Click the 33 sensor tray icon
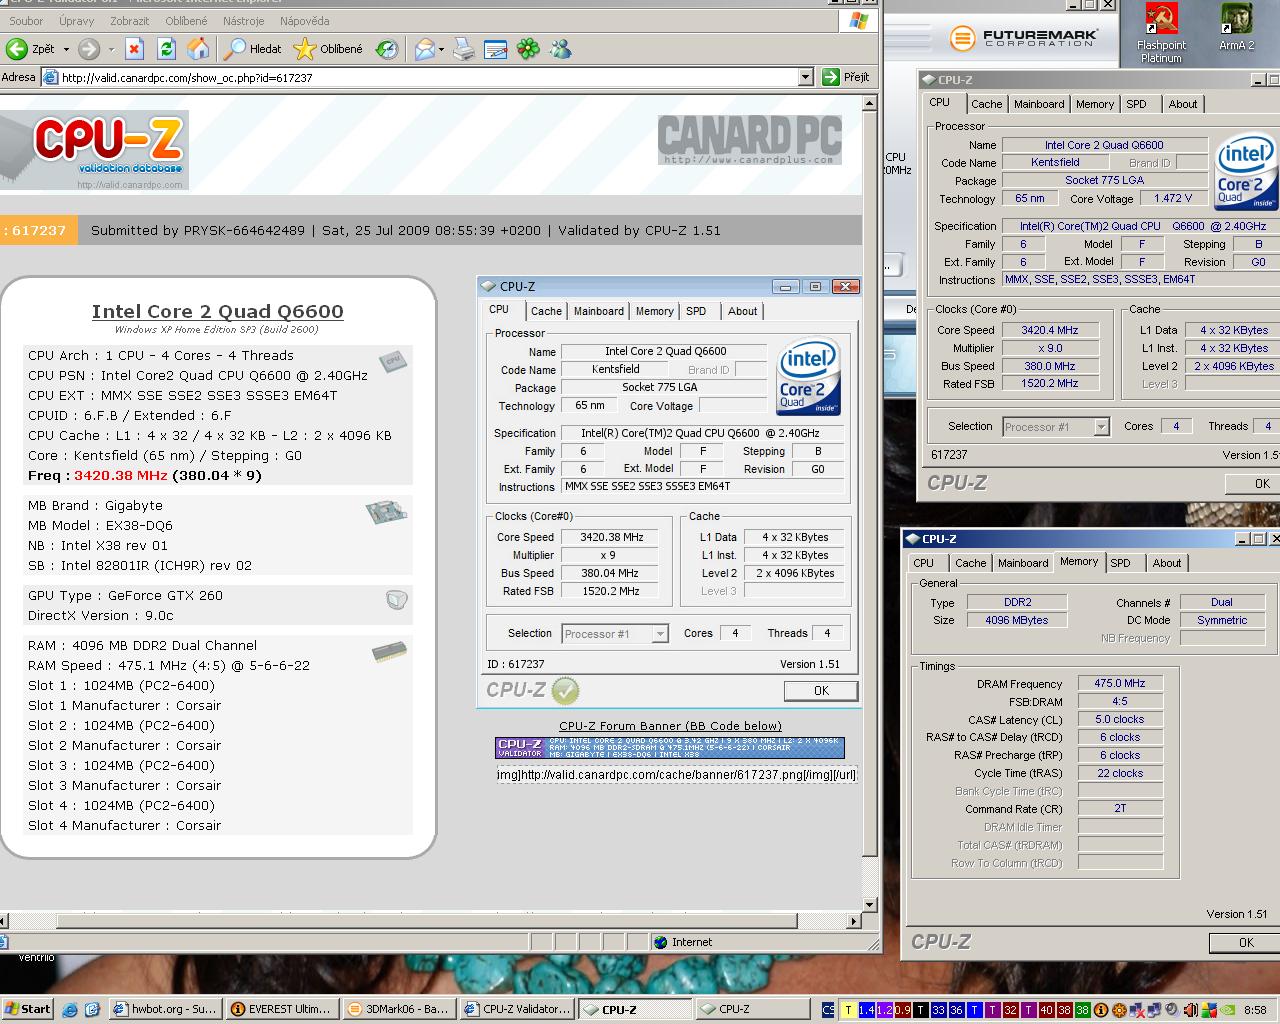The width and height of the screenshot is (1280, 1024). click(x=938, y=1010)
